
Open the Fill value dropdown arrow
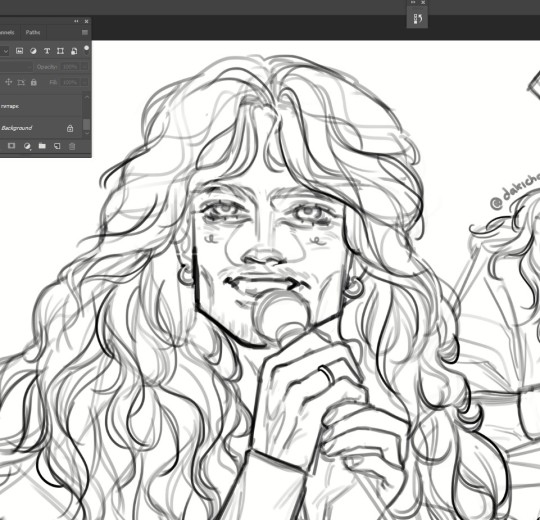84,82
